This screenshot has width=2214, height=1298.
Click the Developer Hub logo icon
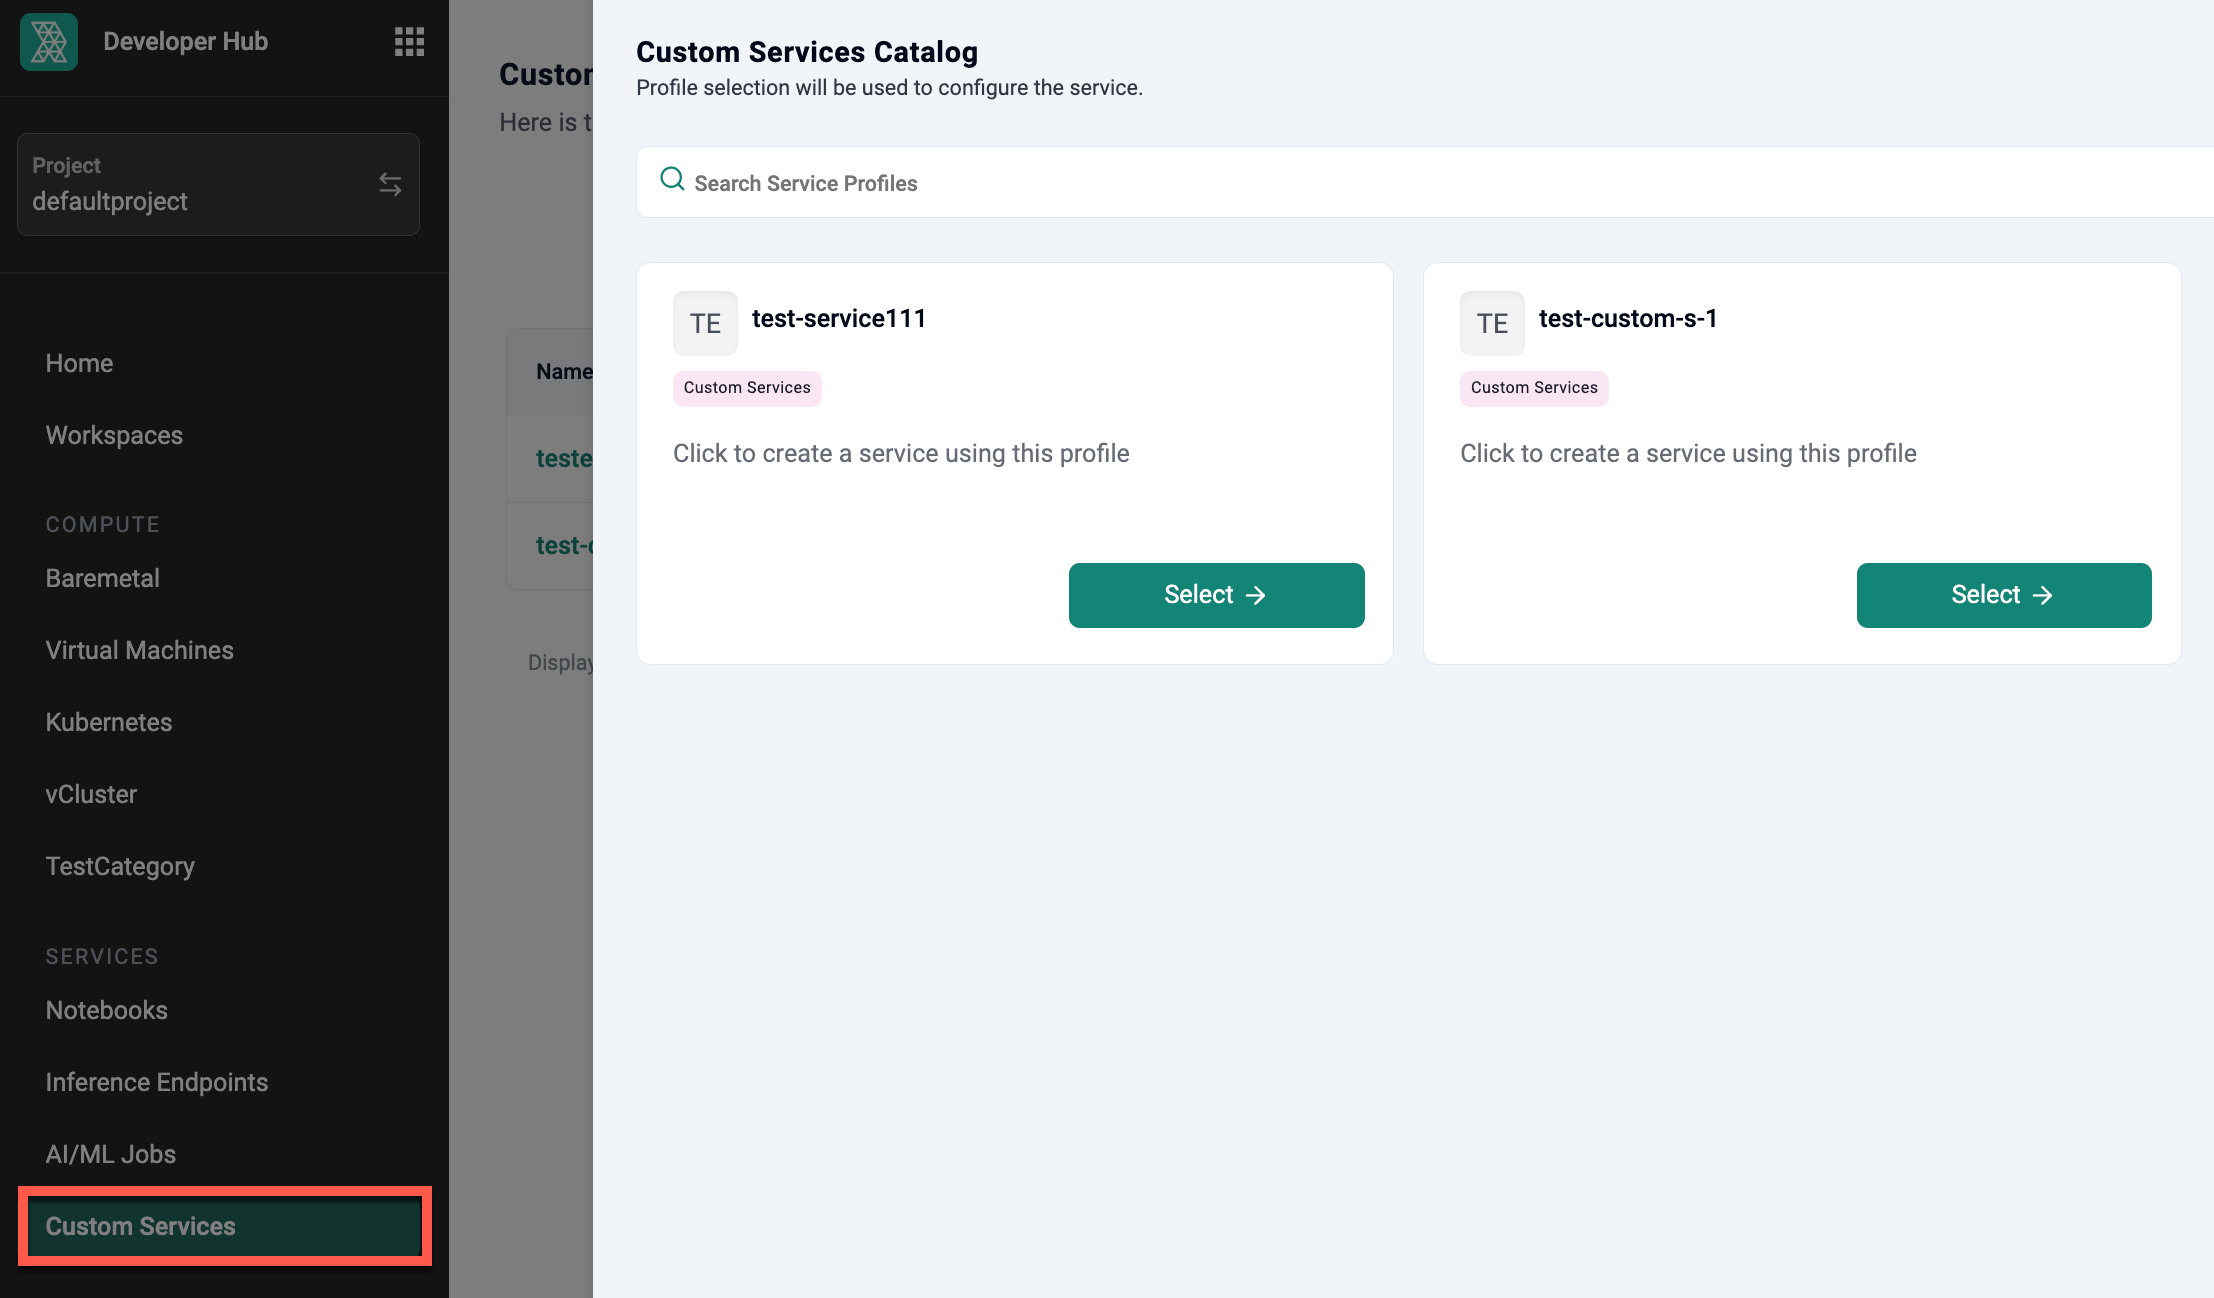[x=48, y=42]
